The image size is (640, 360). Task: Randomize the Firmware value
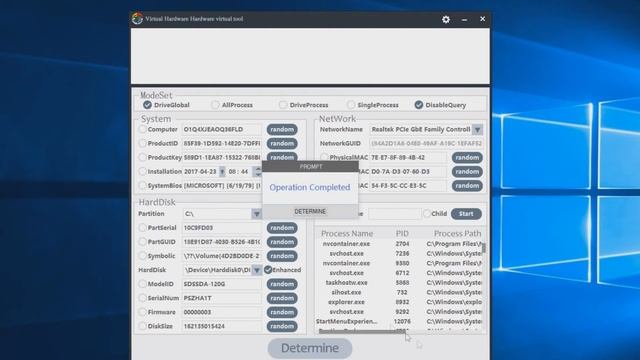click(x=282, y=312)
